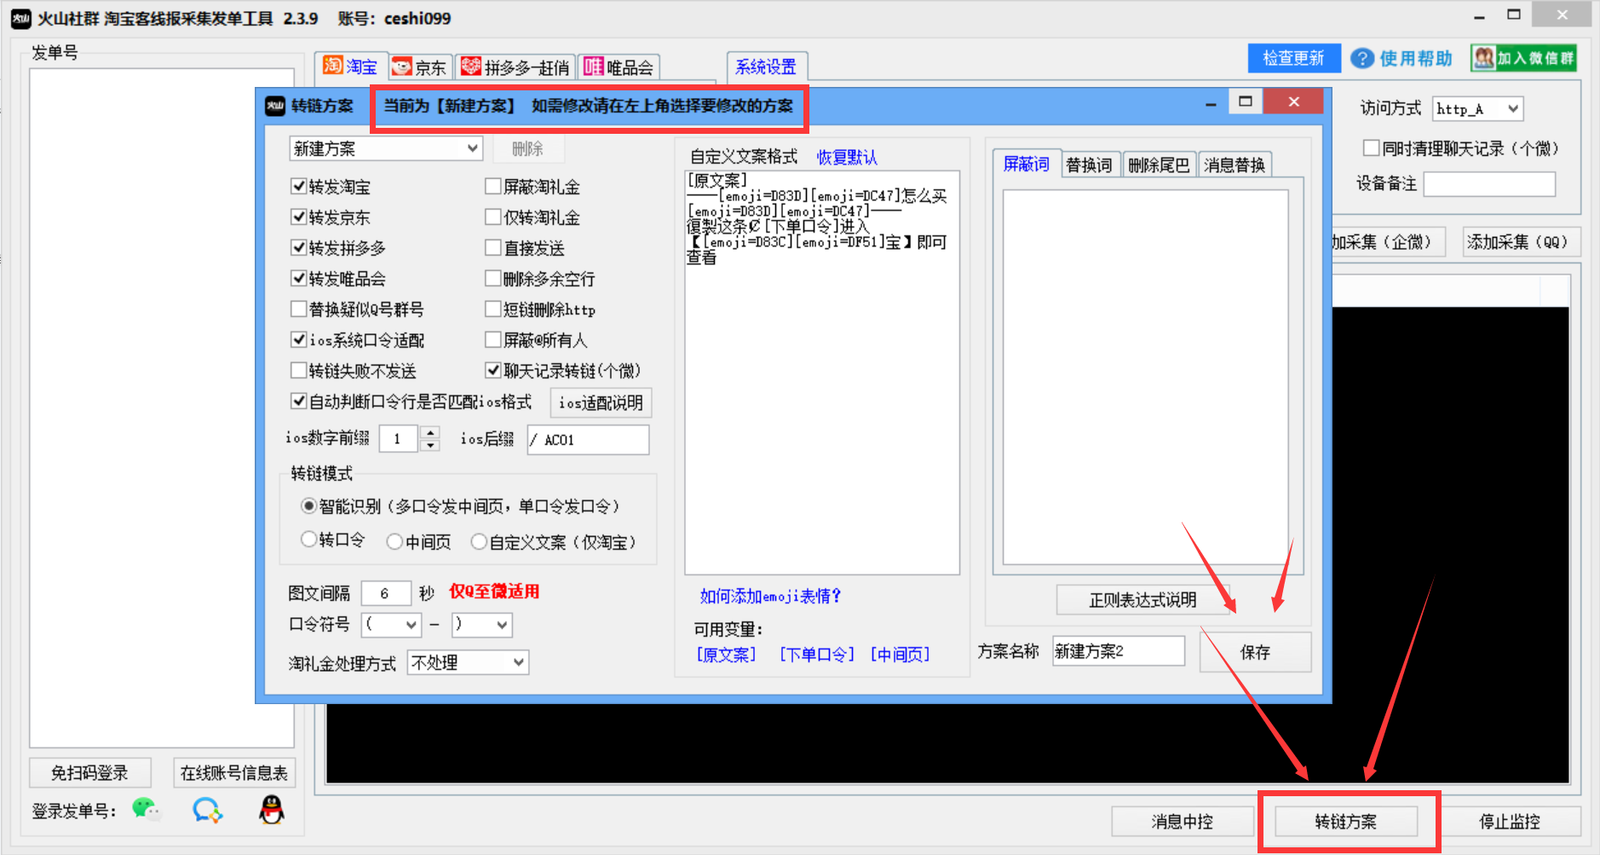Viewport: 1600px width, 855px height.
Task: Click the 加入微信群 avatar icon
Action: (1484, 58)
